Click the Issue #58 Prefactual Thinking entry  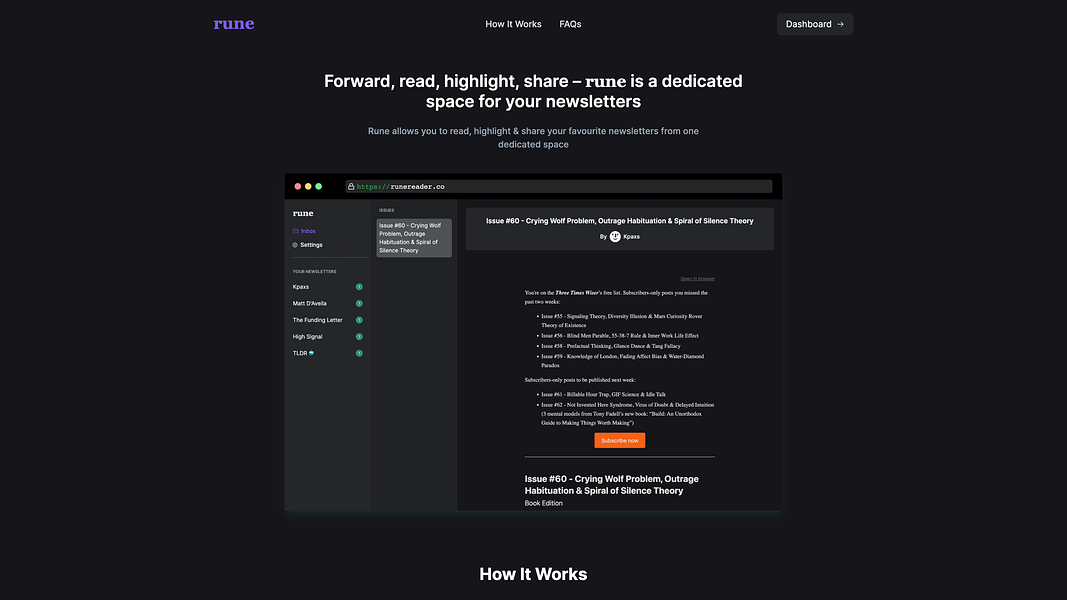[611, 346]
